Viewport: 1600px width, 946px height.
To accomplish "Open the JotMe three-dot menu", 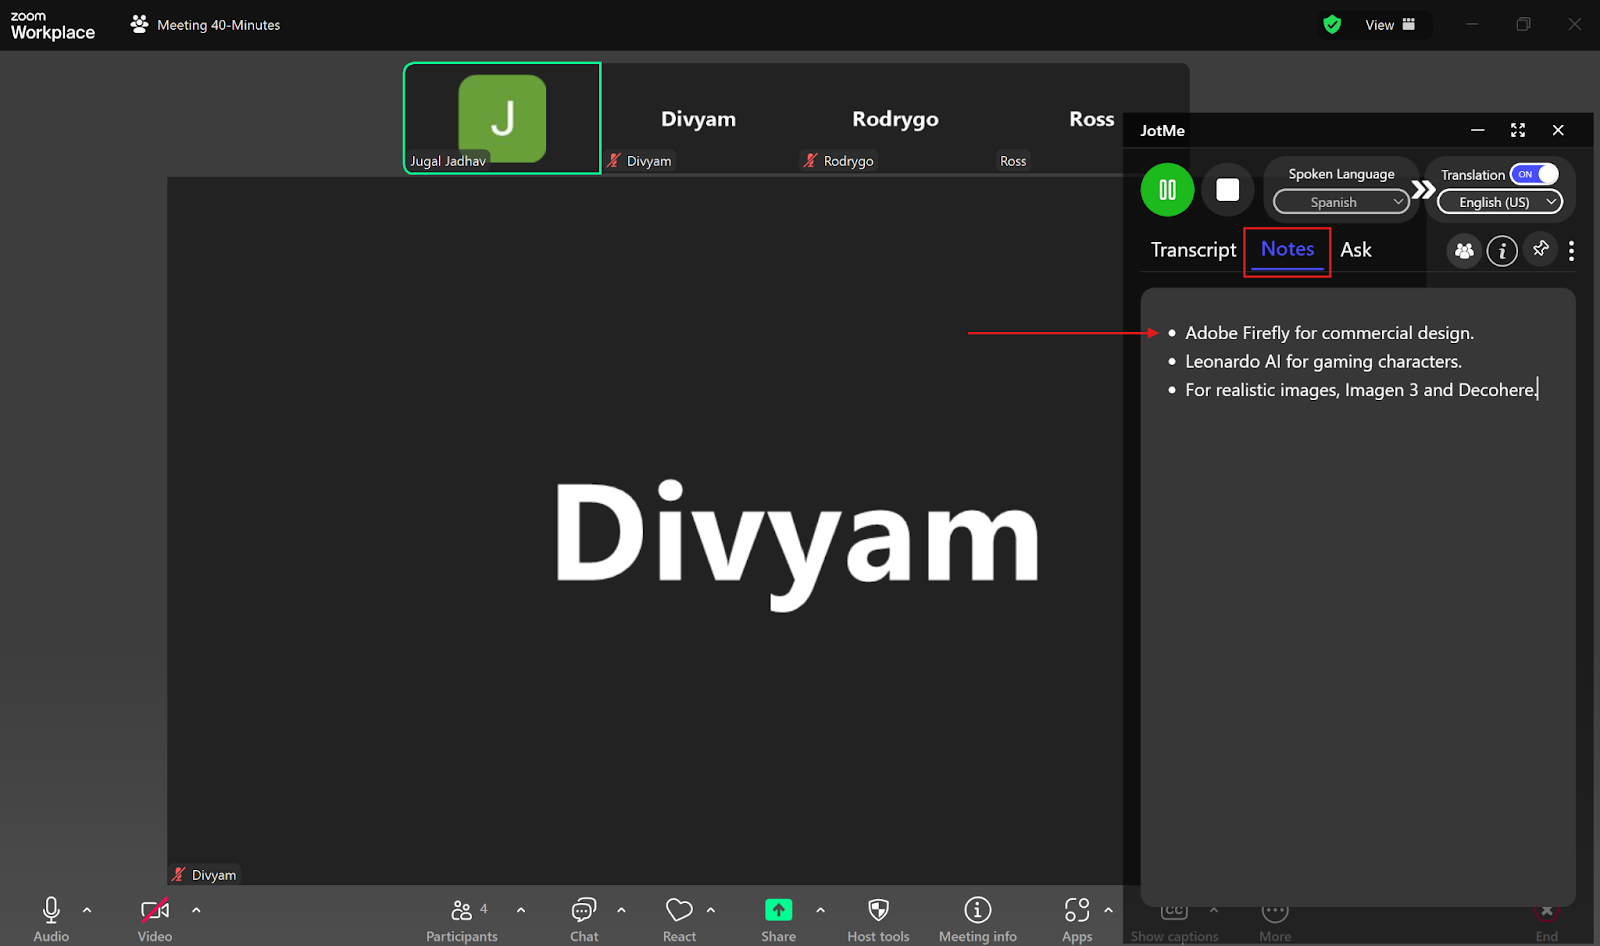I will (x=1572, y=251).
